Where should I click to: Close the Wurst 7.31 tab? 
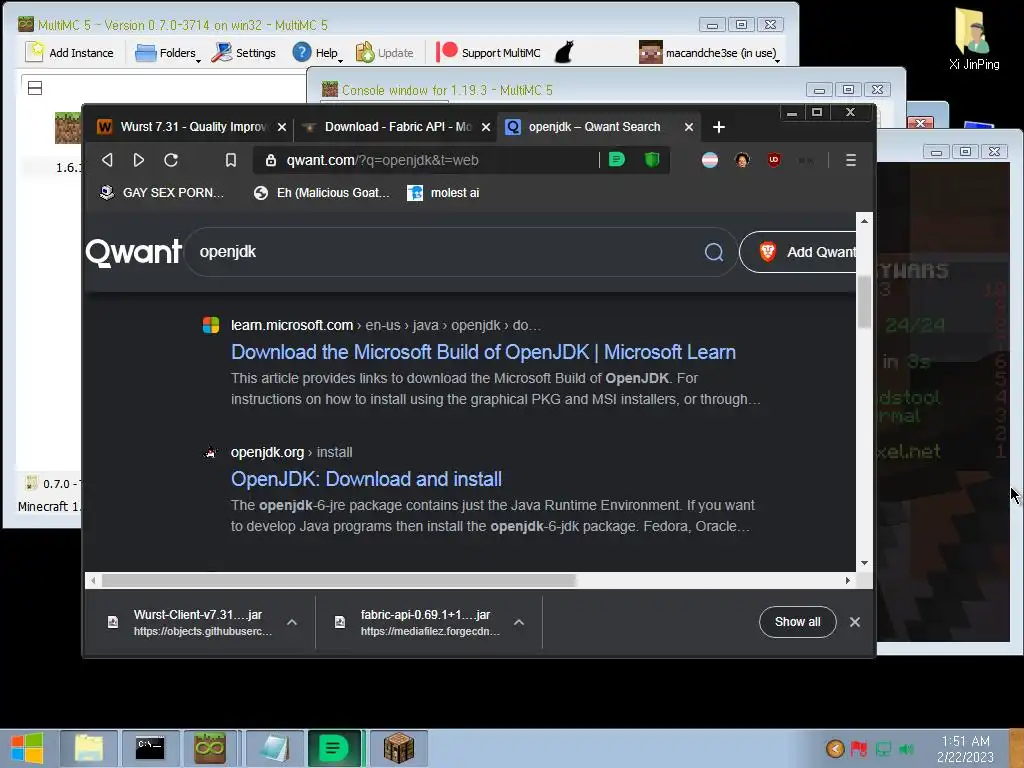coord(281,127)
